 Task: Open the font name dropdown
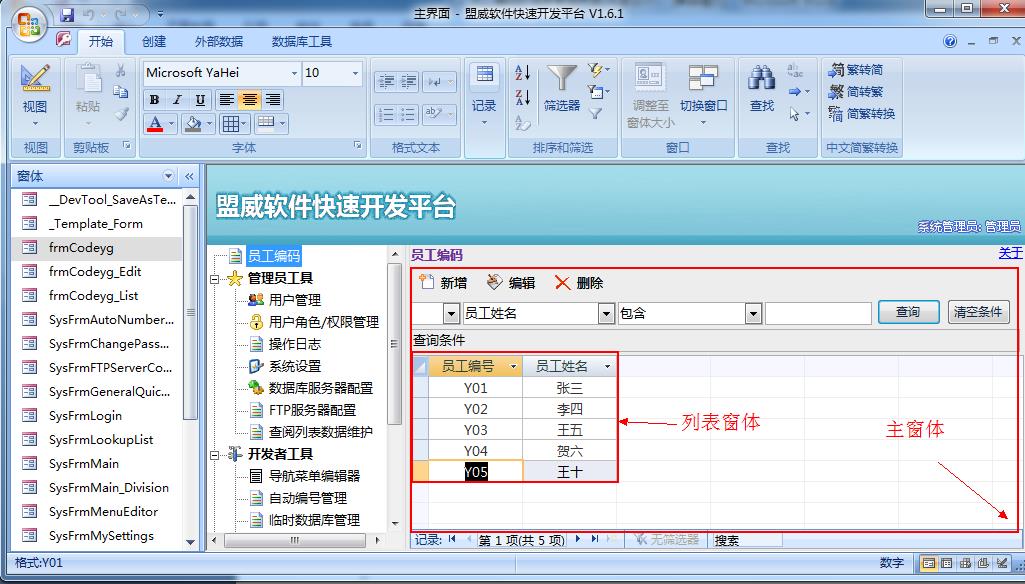click(x=294, y=73)
